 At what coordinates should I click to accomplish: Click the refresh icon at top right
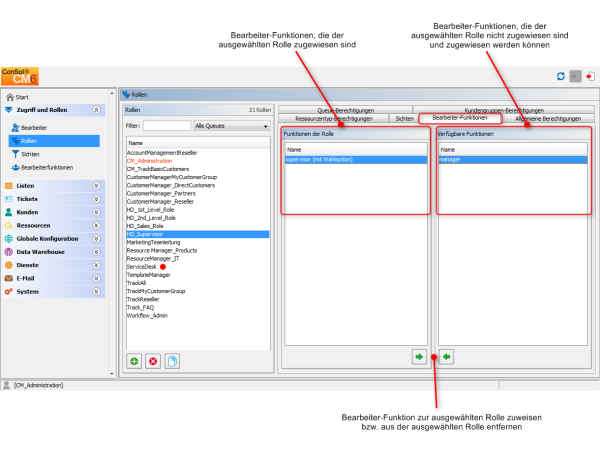click(560, 76)
